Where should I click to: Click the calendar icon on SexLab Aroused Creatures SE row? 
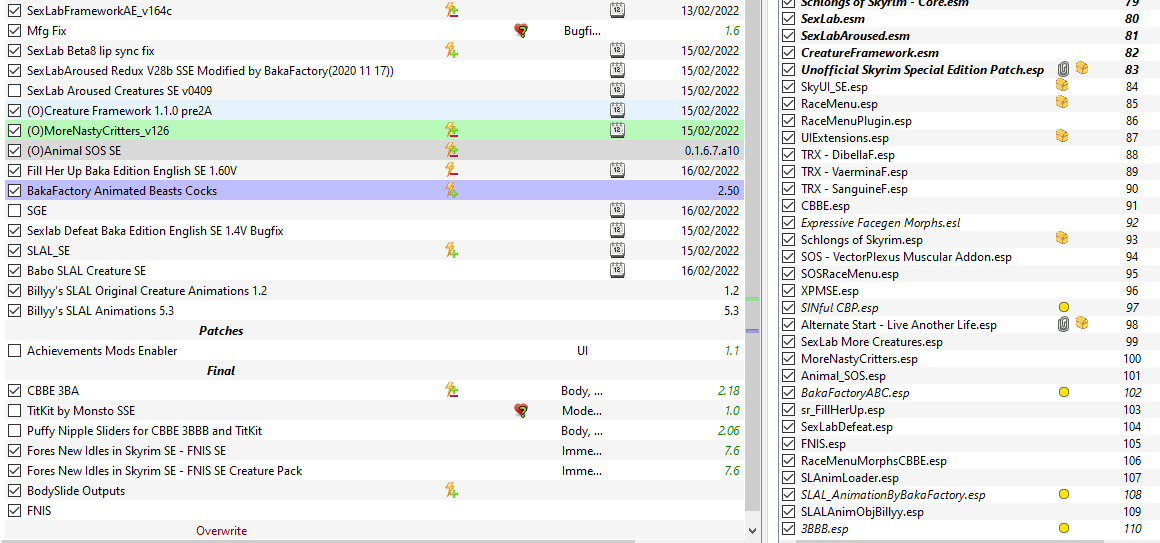pyautogui.click(x=617, y=90)
